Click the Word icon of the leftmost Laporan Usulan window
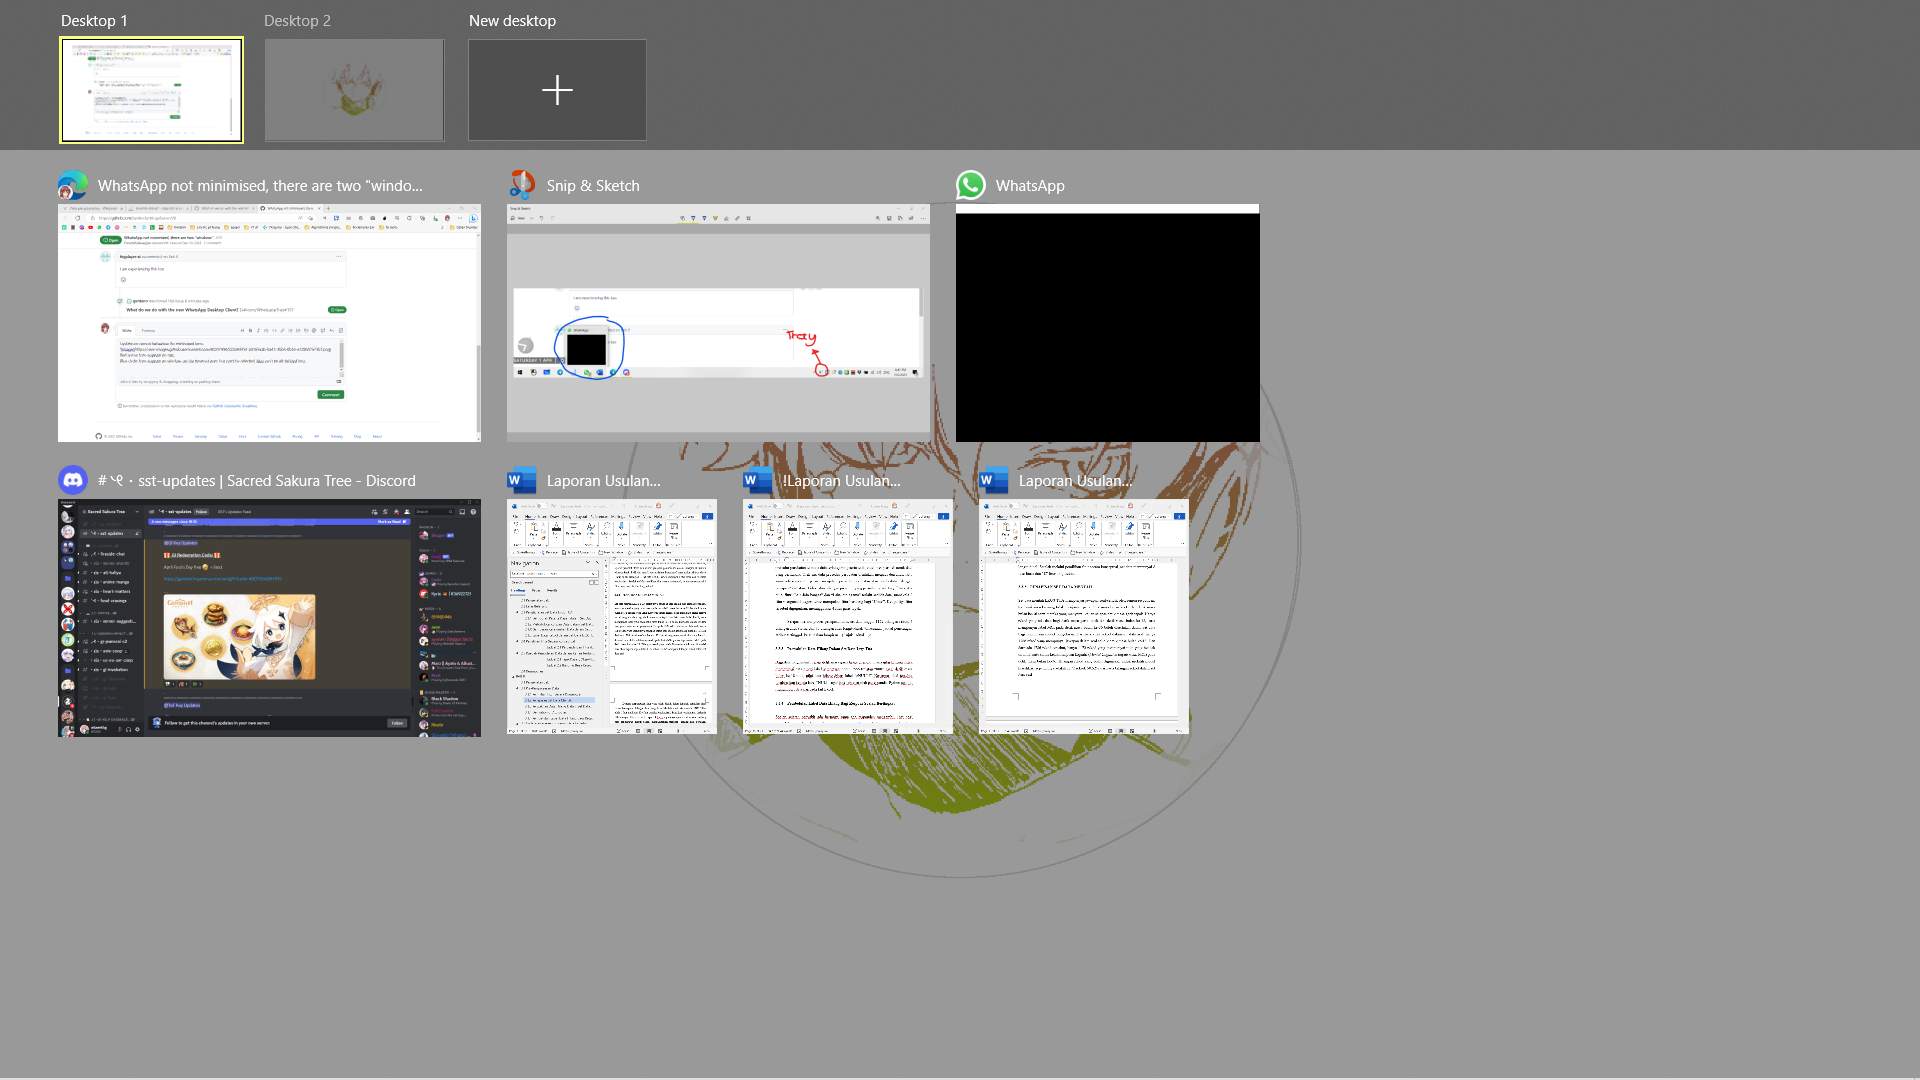This screenshot has width=1920, height=1080. 522,480
